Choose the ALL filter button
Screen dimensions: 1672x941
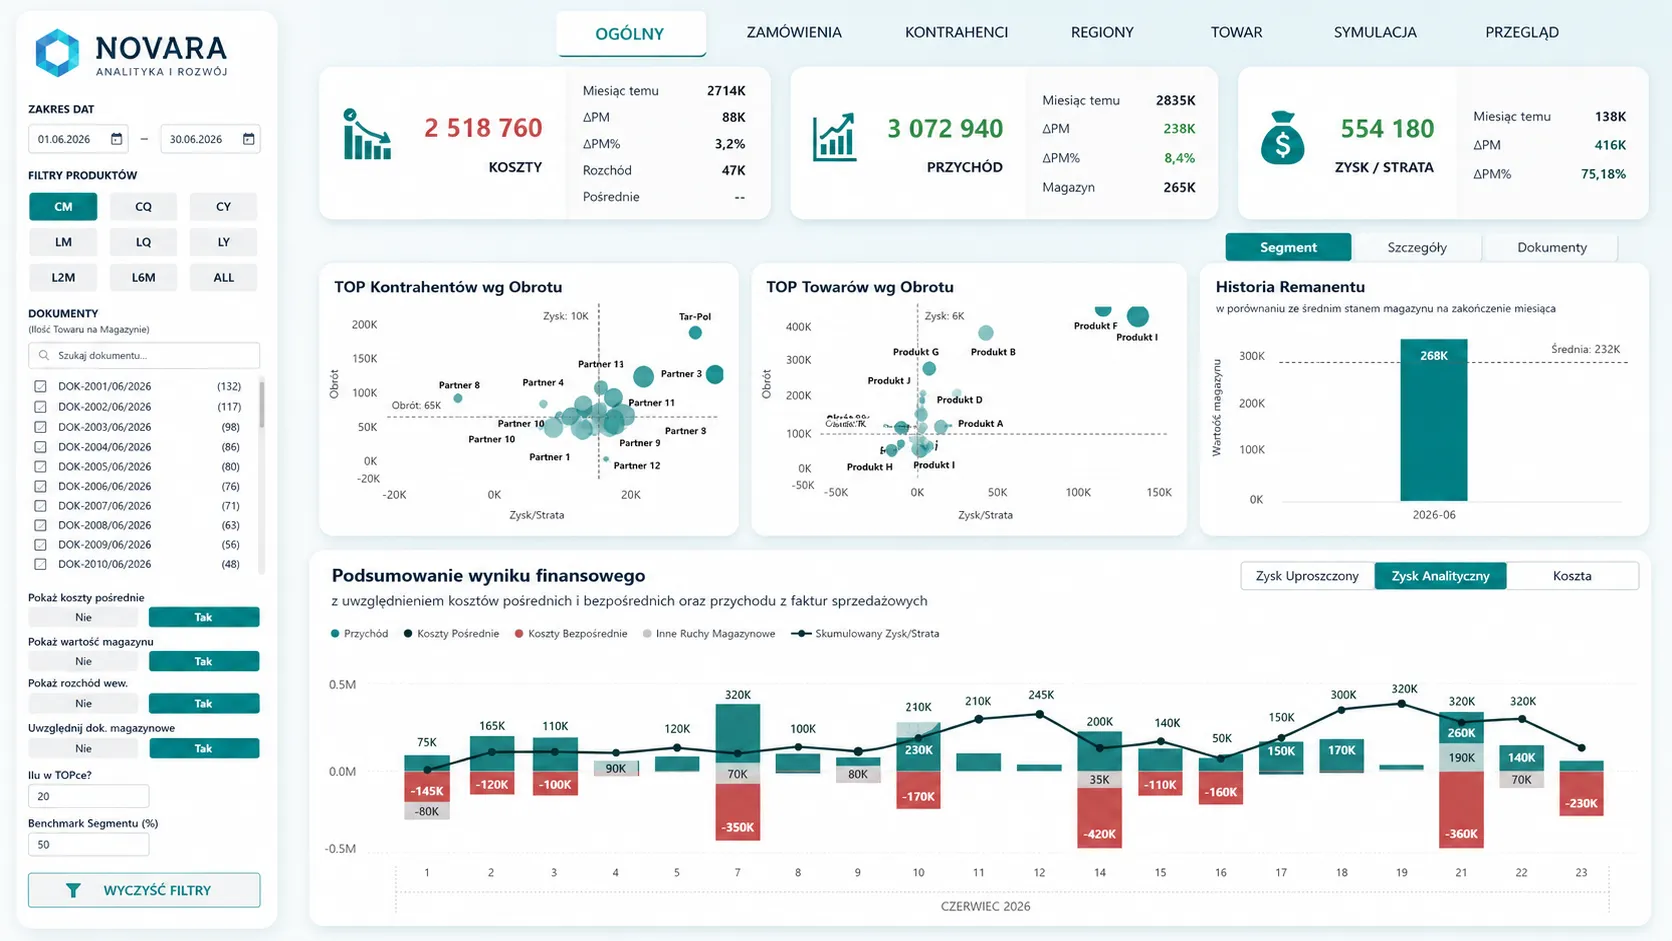click(x=223, y=277)
